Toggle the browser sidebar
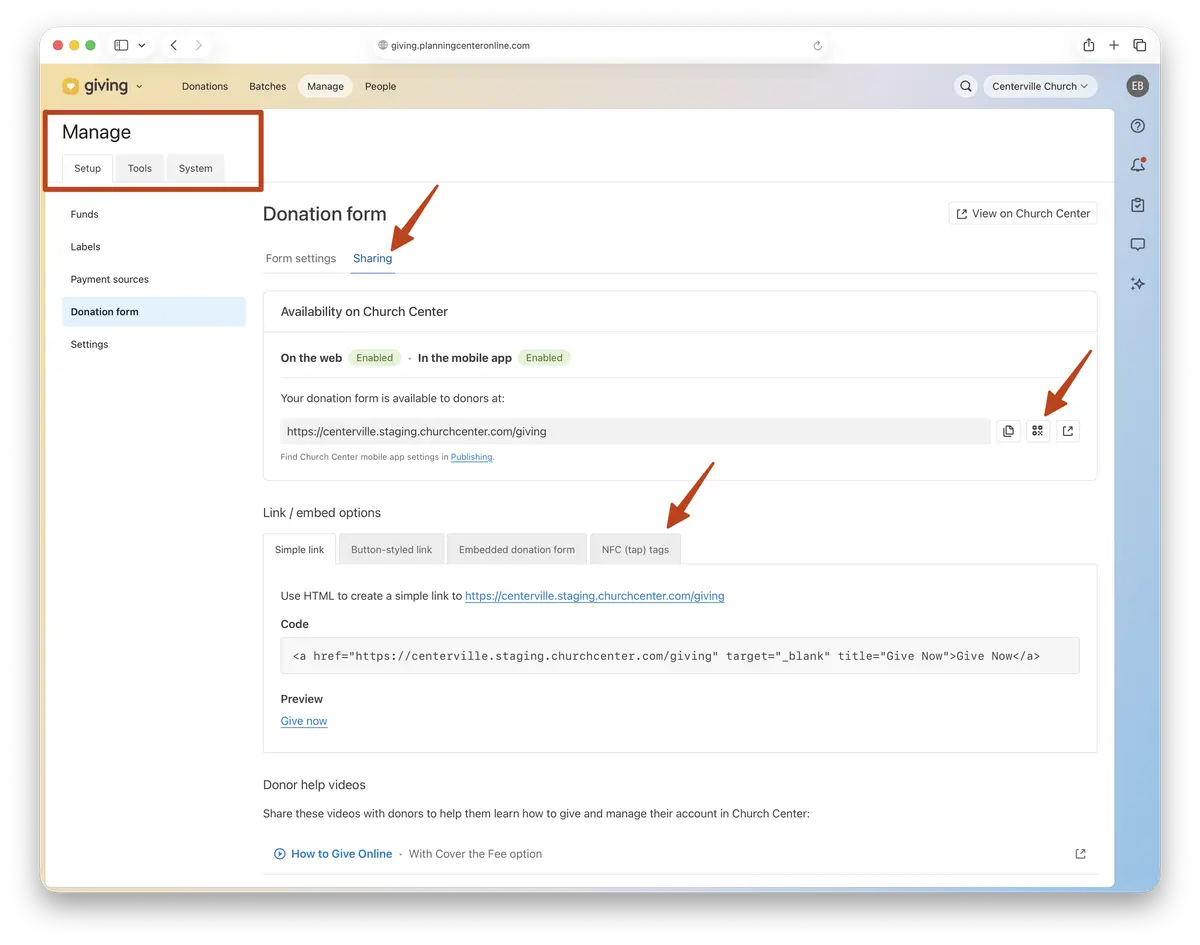Viewport: 1200px width, 945px height. [121, 45]
